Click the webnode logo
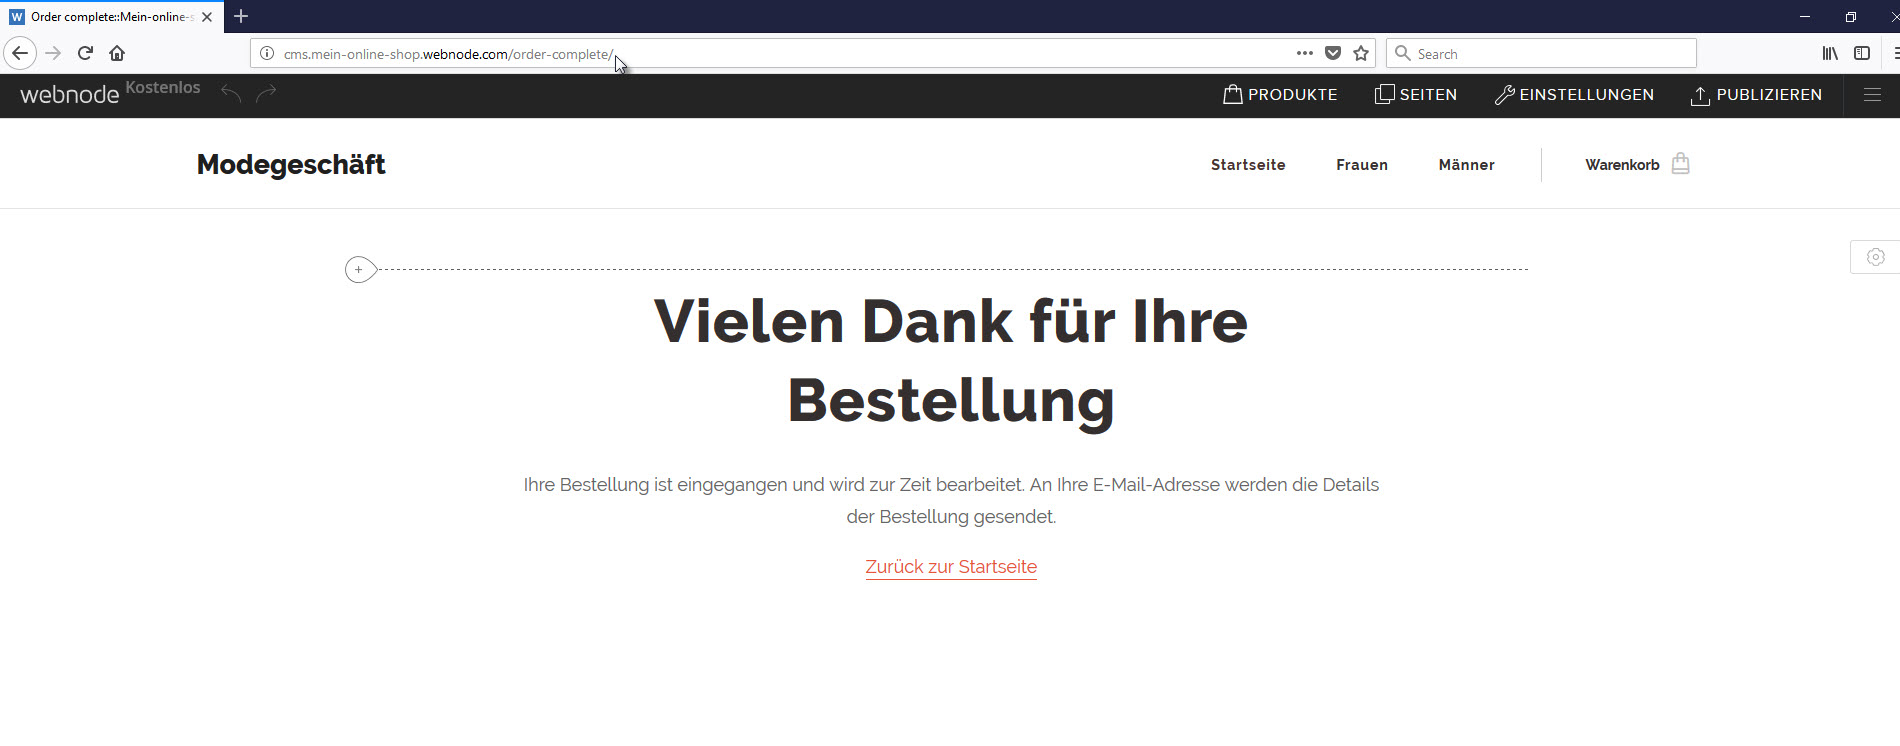This screenshot has width=1900, height=746. pyautogui.click(x=70, y=95)
